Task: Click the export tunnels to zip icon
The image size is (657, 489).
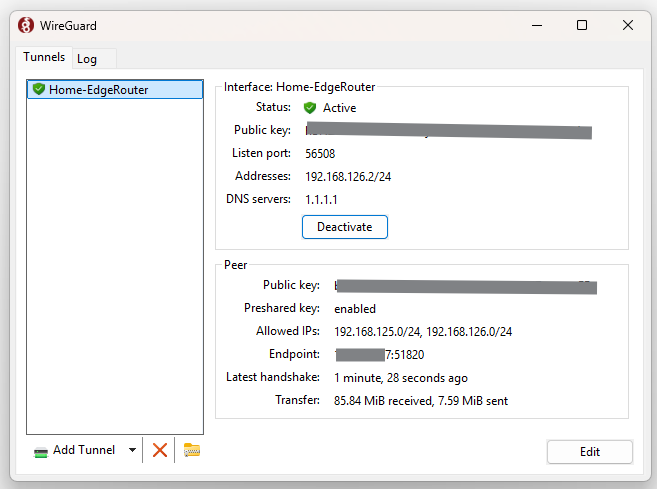Action: click(192, 450)
